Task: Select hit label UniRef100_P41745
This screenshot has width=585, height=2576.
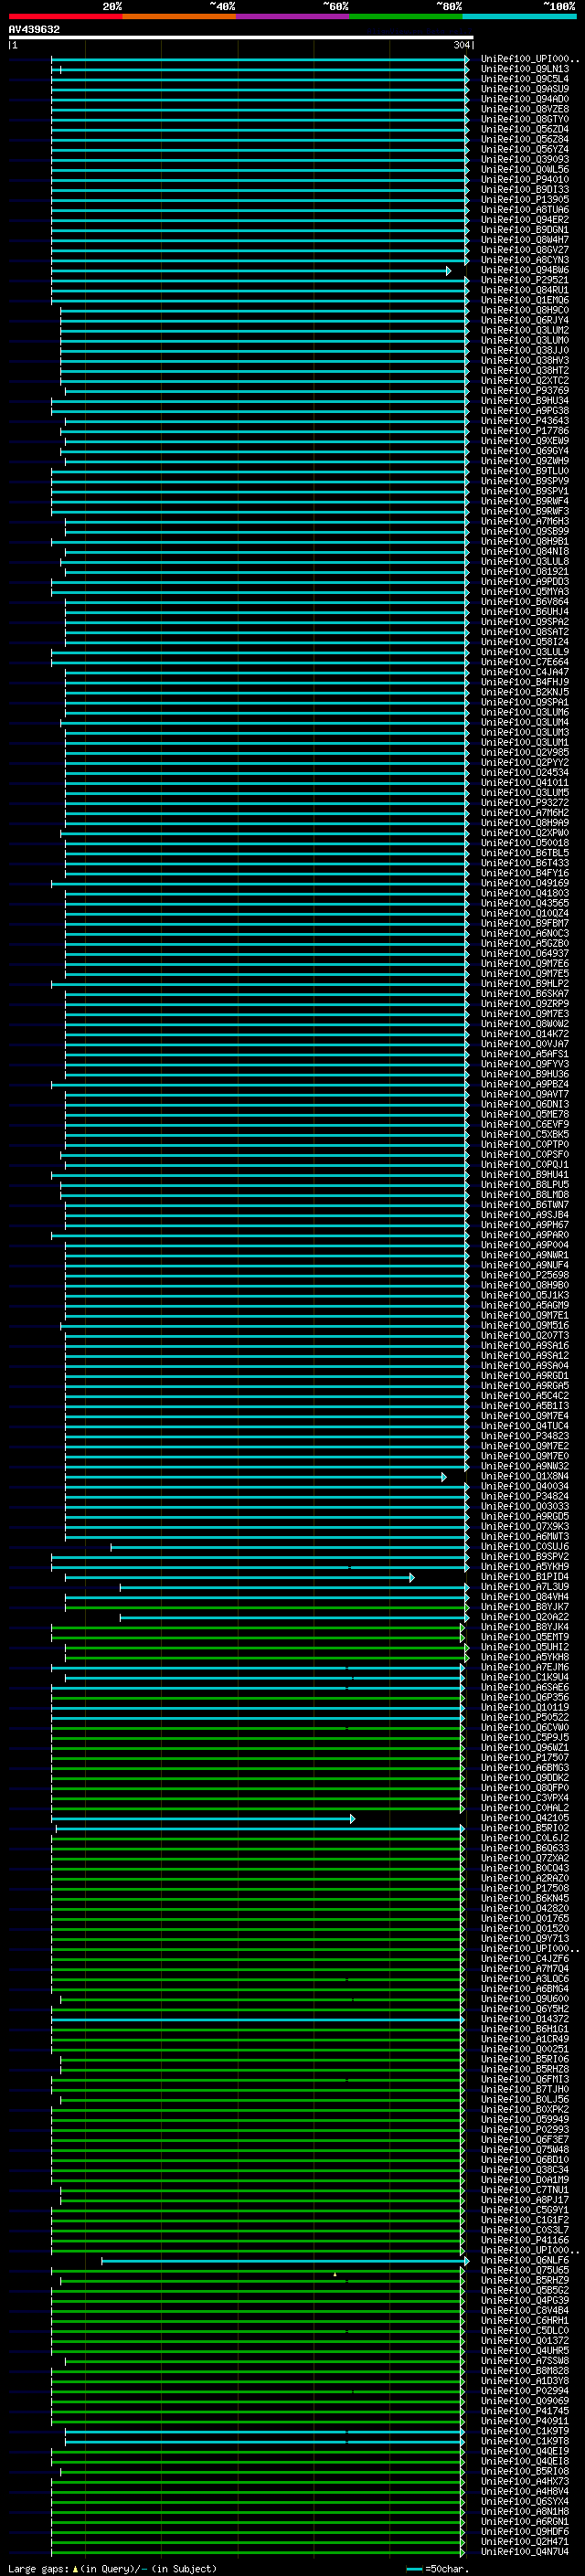Action: (x=525, y=2411)
